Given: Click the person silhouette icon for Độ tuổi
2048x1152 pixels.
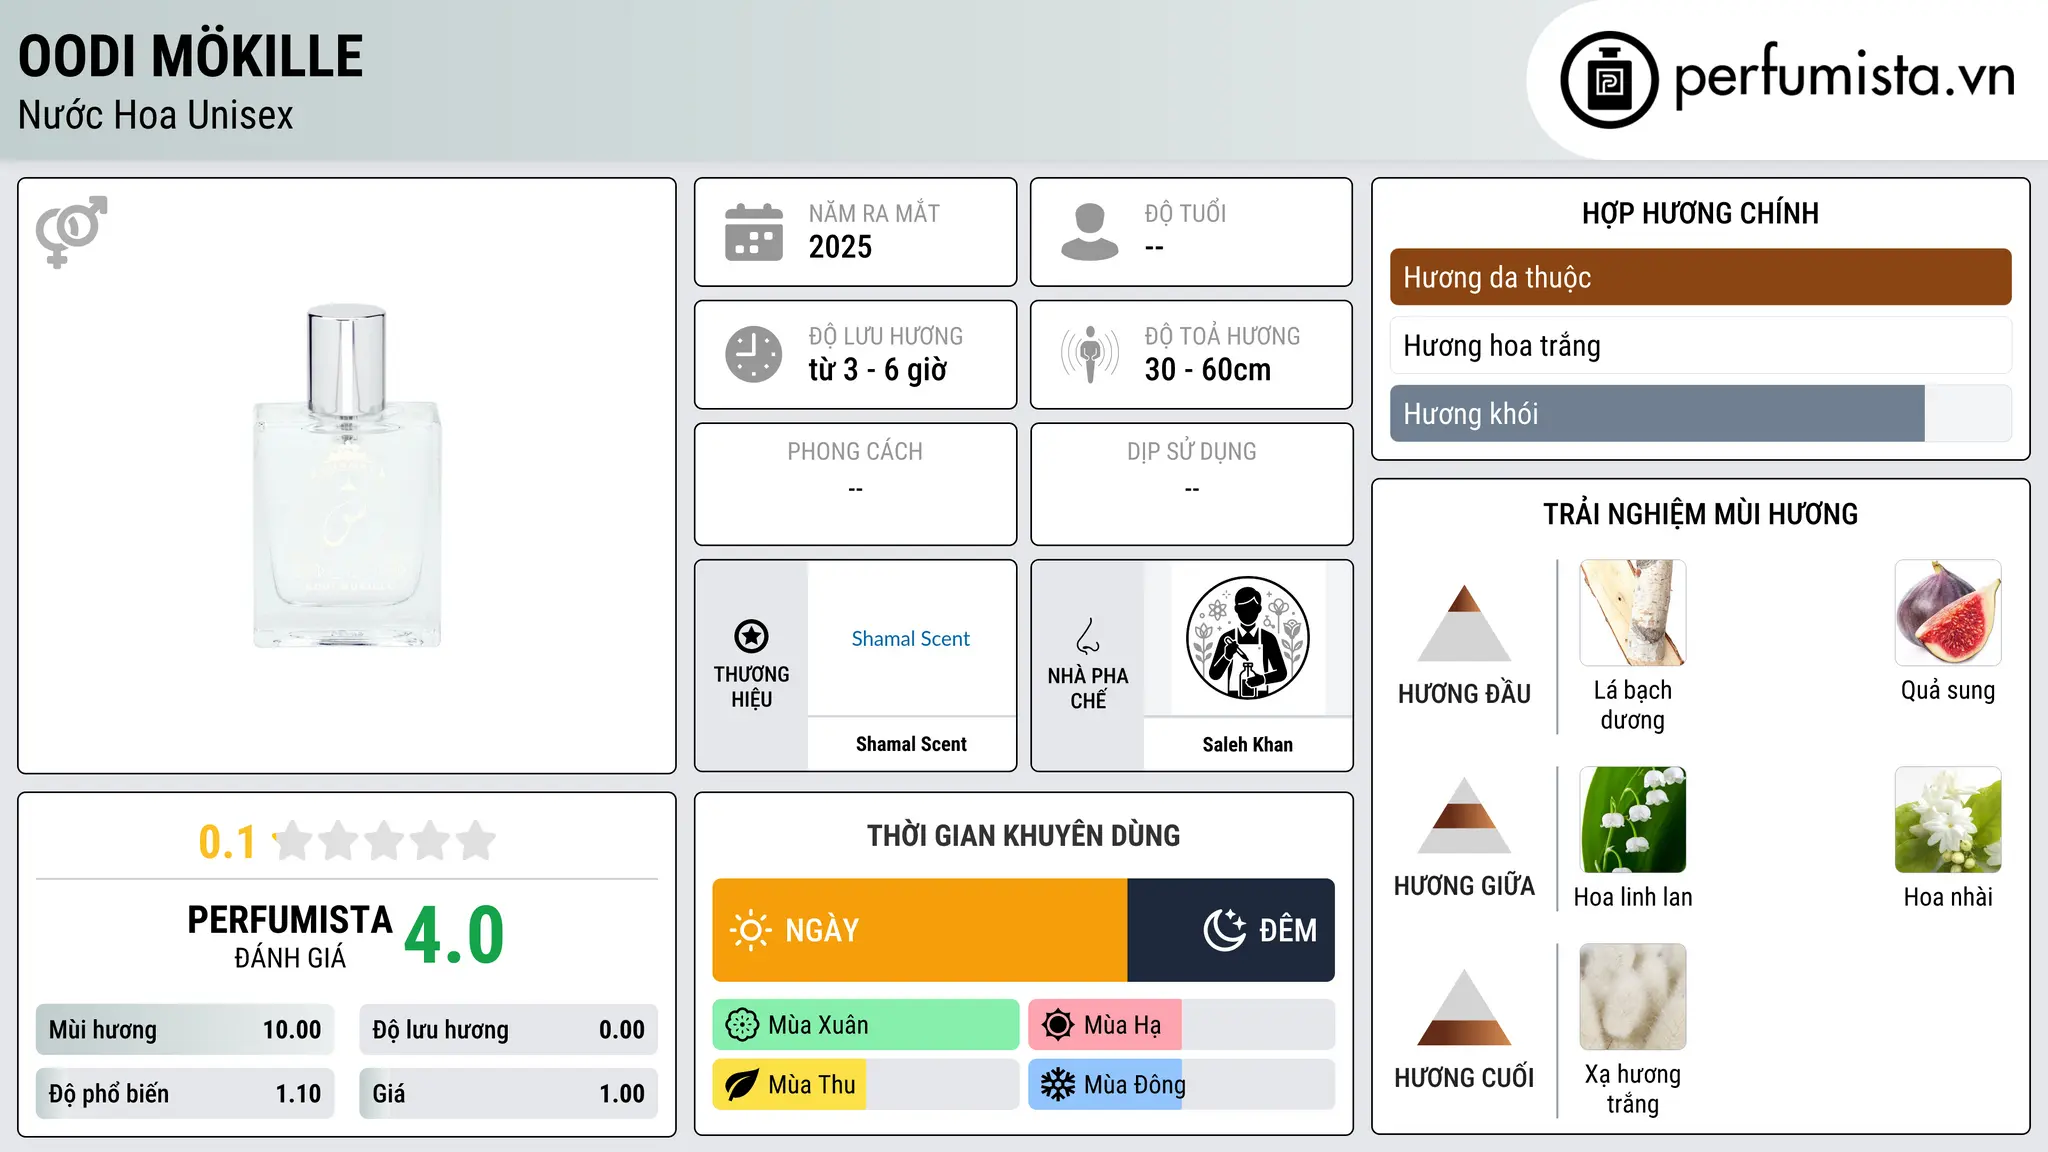Looking at the screenshot, I should click(1090, 232).
